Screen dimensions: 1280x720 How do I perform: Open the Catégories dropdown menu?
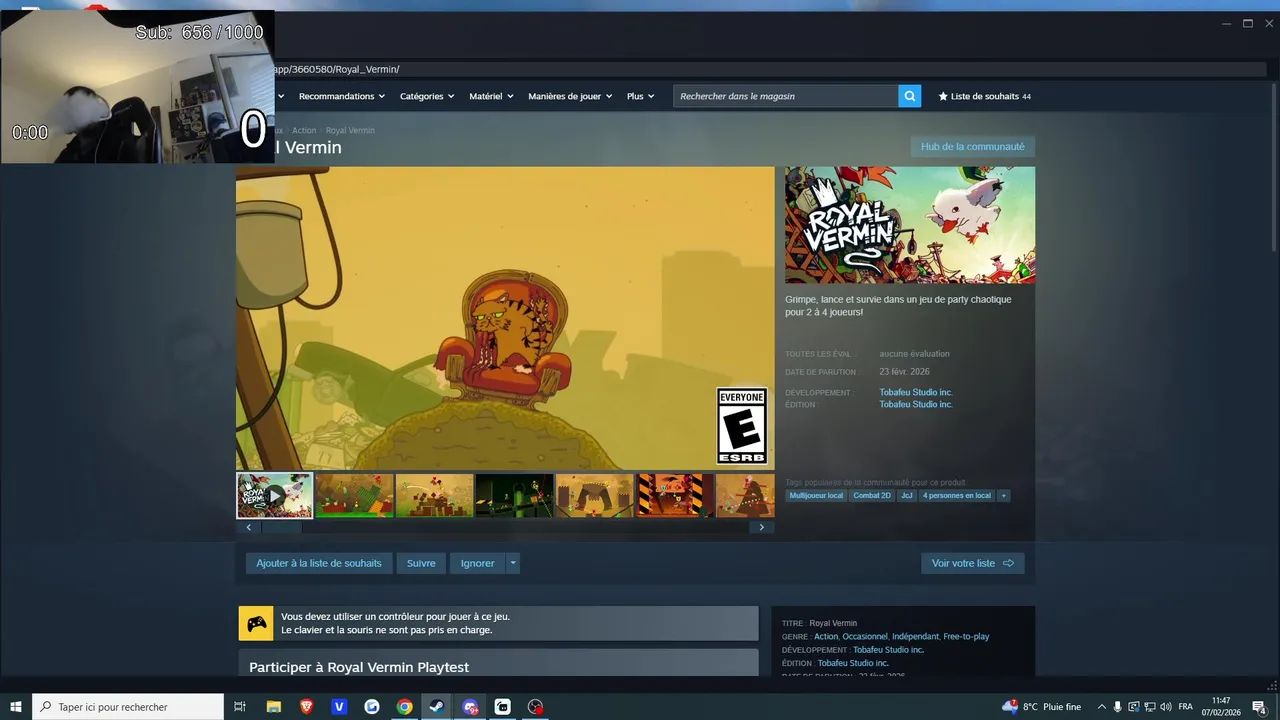(427, 96)
